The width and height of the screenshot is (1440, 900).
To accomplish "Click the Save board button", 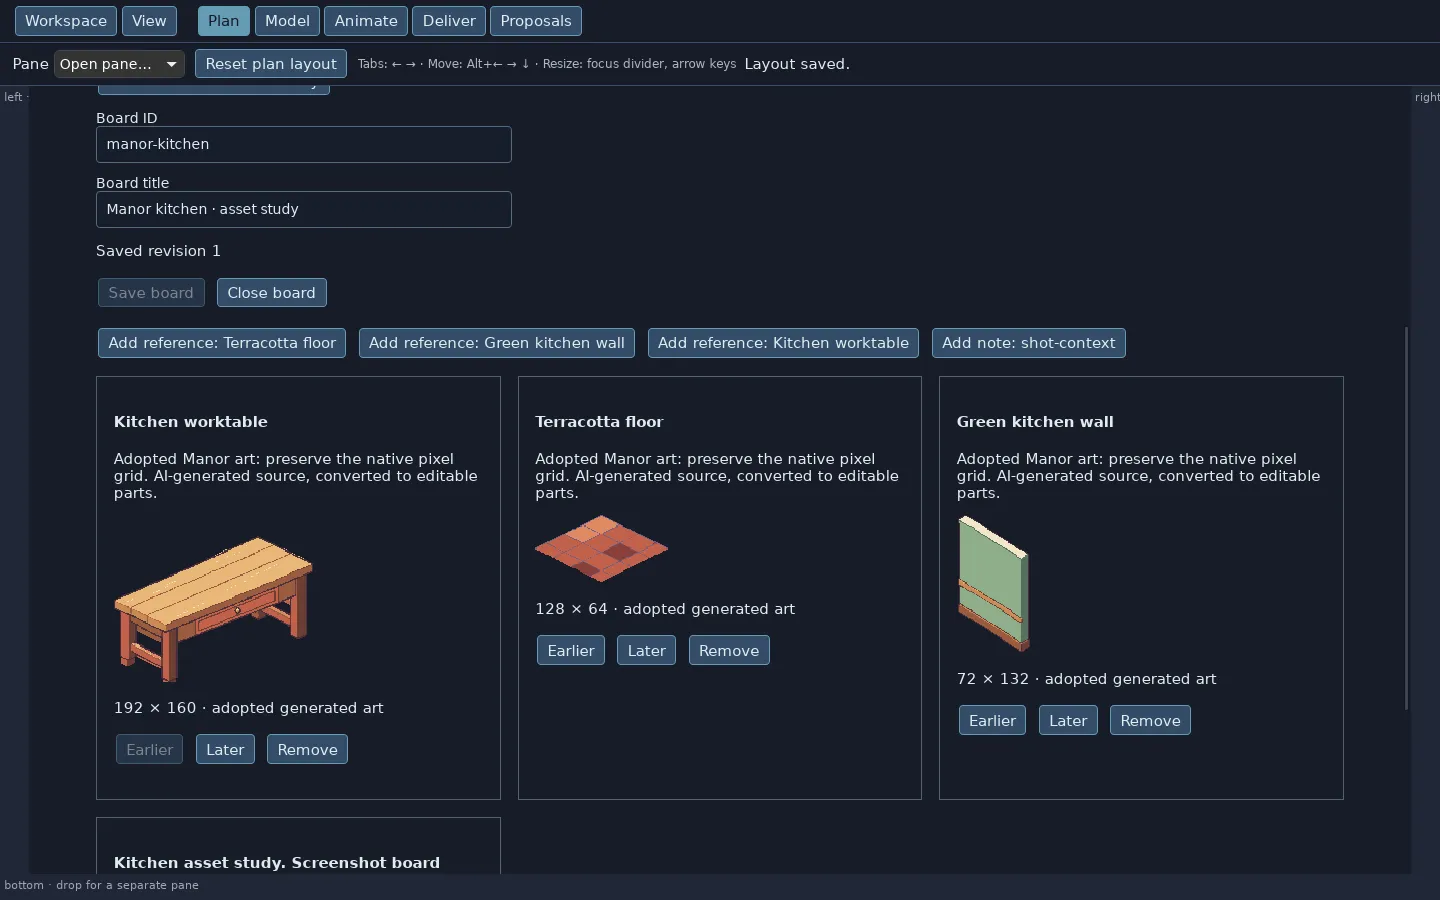I will tap(151, 293).
